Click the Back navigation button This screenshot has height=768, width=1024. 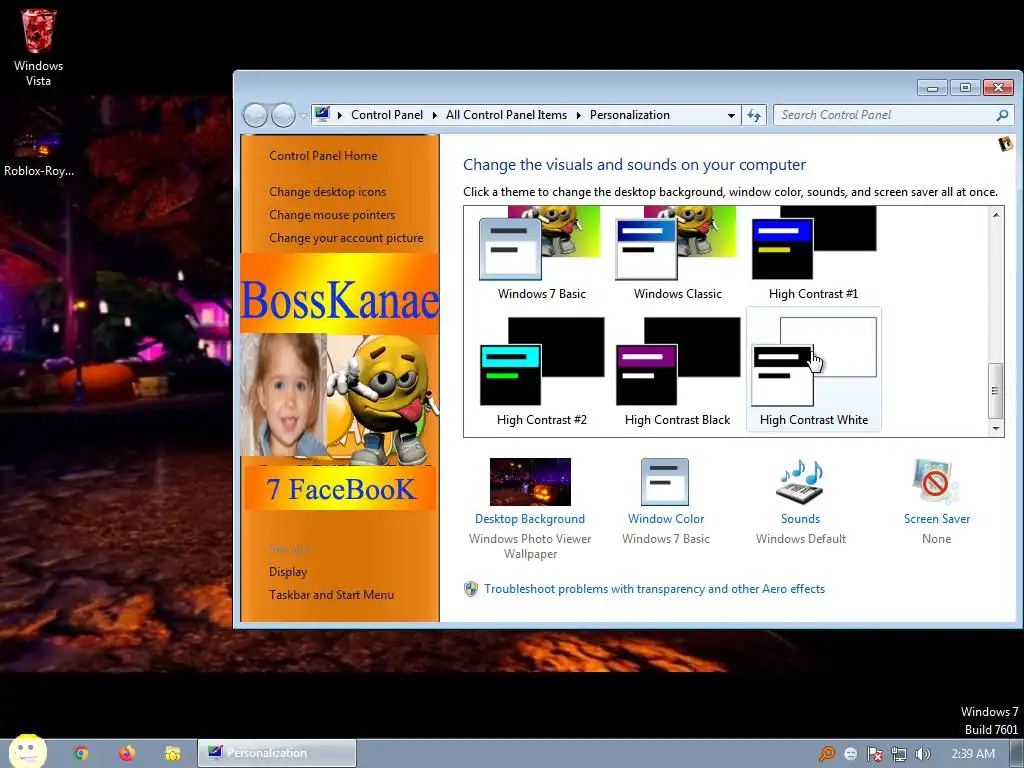coord(255,116)
